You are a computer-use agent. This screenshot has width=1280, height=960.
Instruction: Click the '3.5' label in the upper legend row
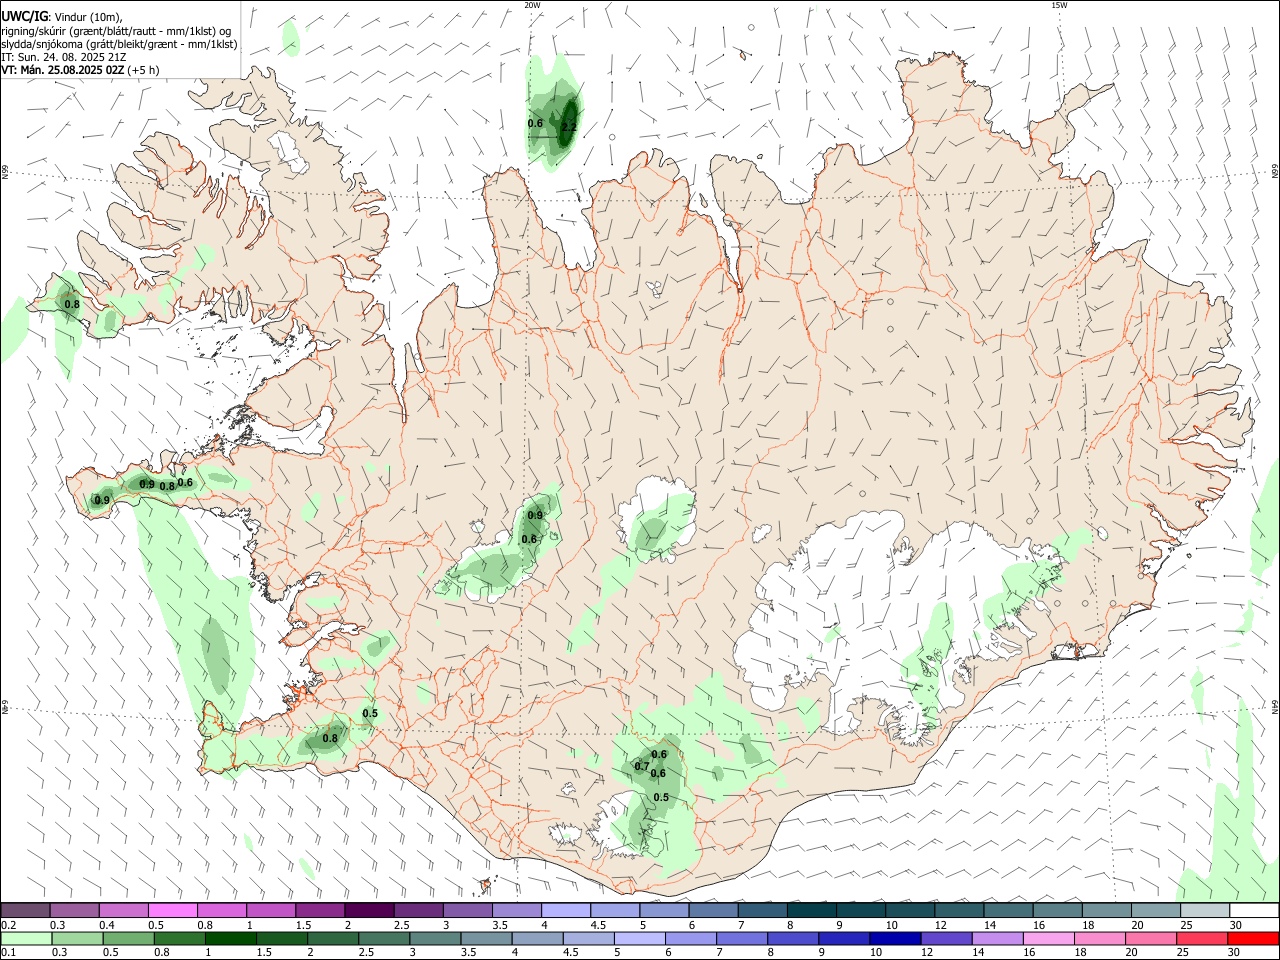500,925
